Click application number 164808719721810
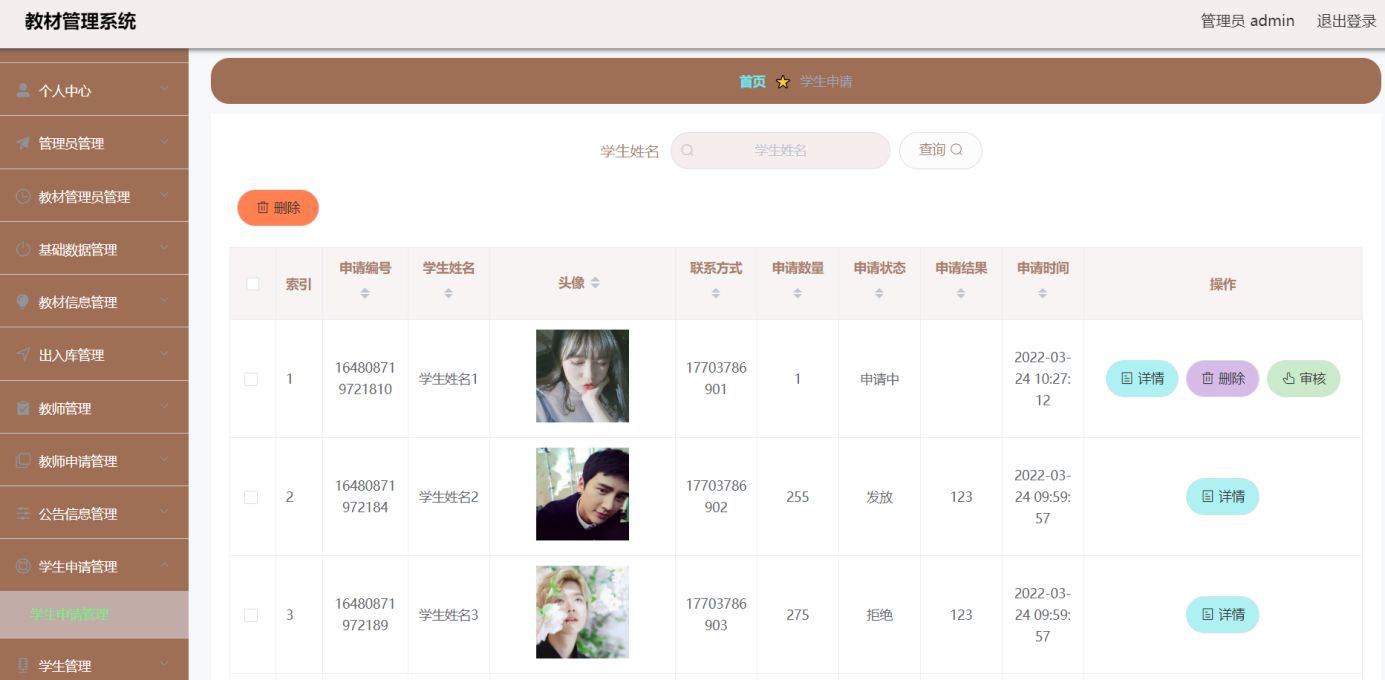Image resolution: width=1385 pixels, height=680 pixels. coord(365,379)
